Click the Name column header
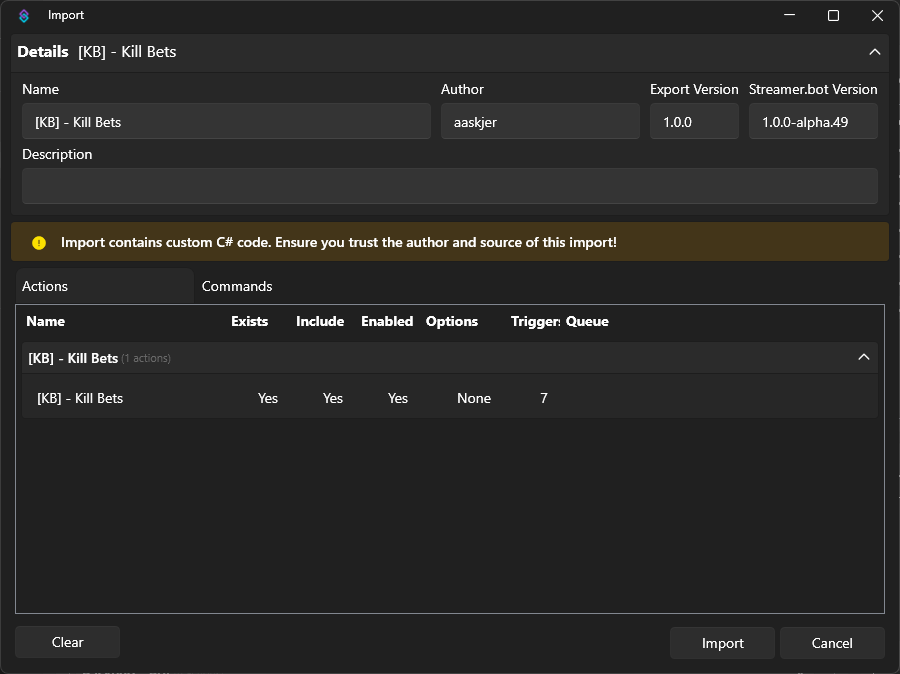Screen dimensions: 900x674 coord(45,321)
